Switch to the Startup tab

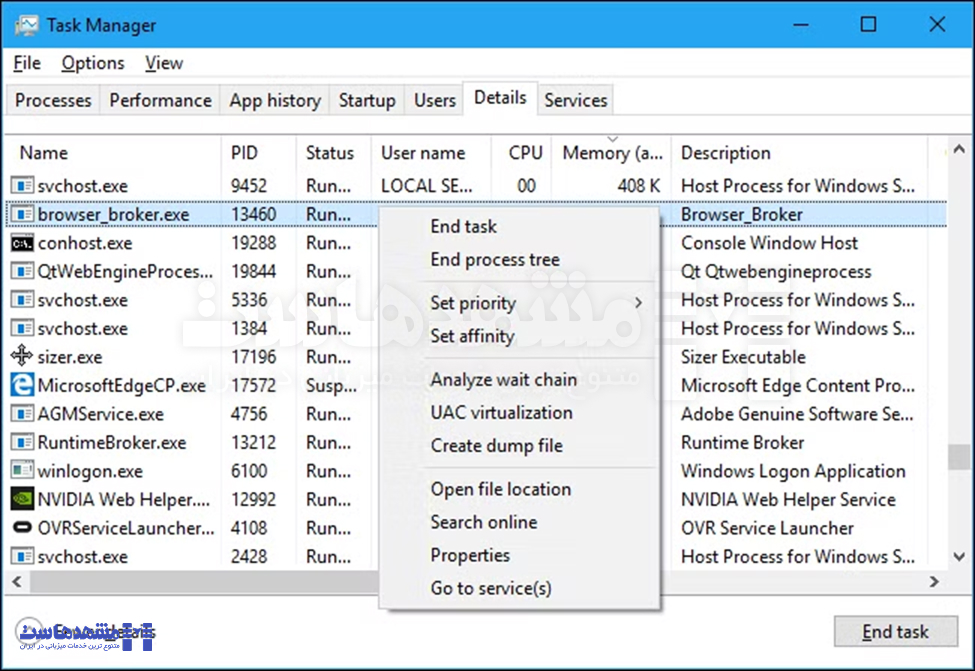pos(367,100)
